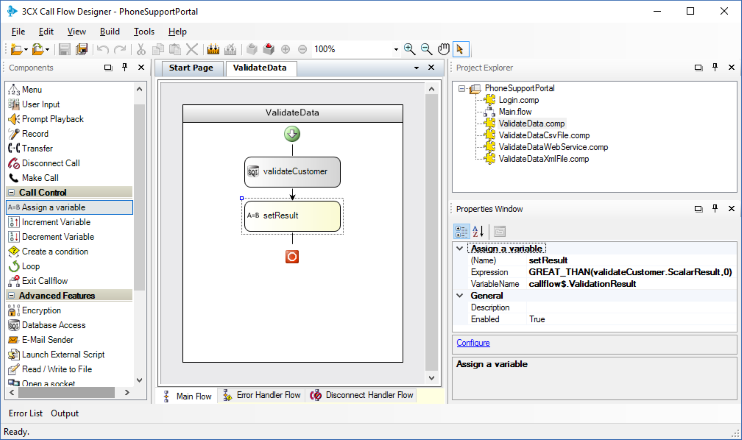Viewport: 742px width, 440px height.
Task: Collapse the General property group
Action: point(459,295)
